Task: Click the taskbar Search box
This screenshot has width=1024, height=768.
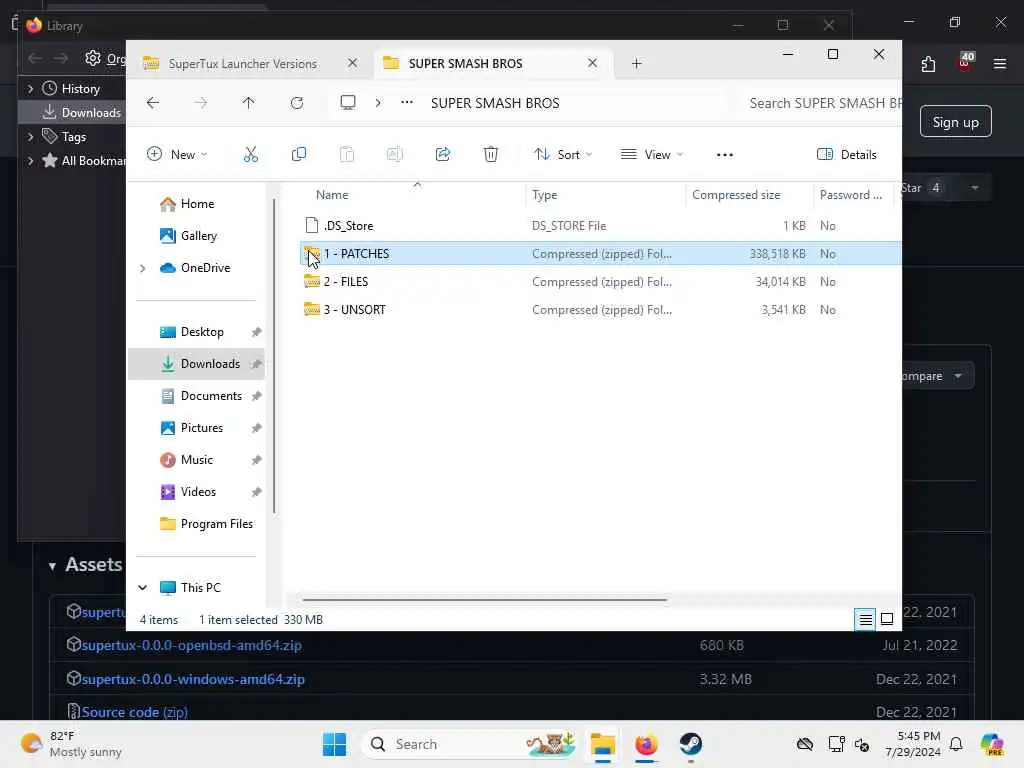Action: pyautogui.click(x=470, y=744)
